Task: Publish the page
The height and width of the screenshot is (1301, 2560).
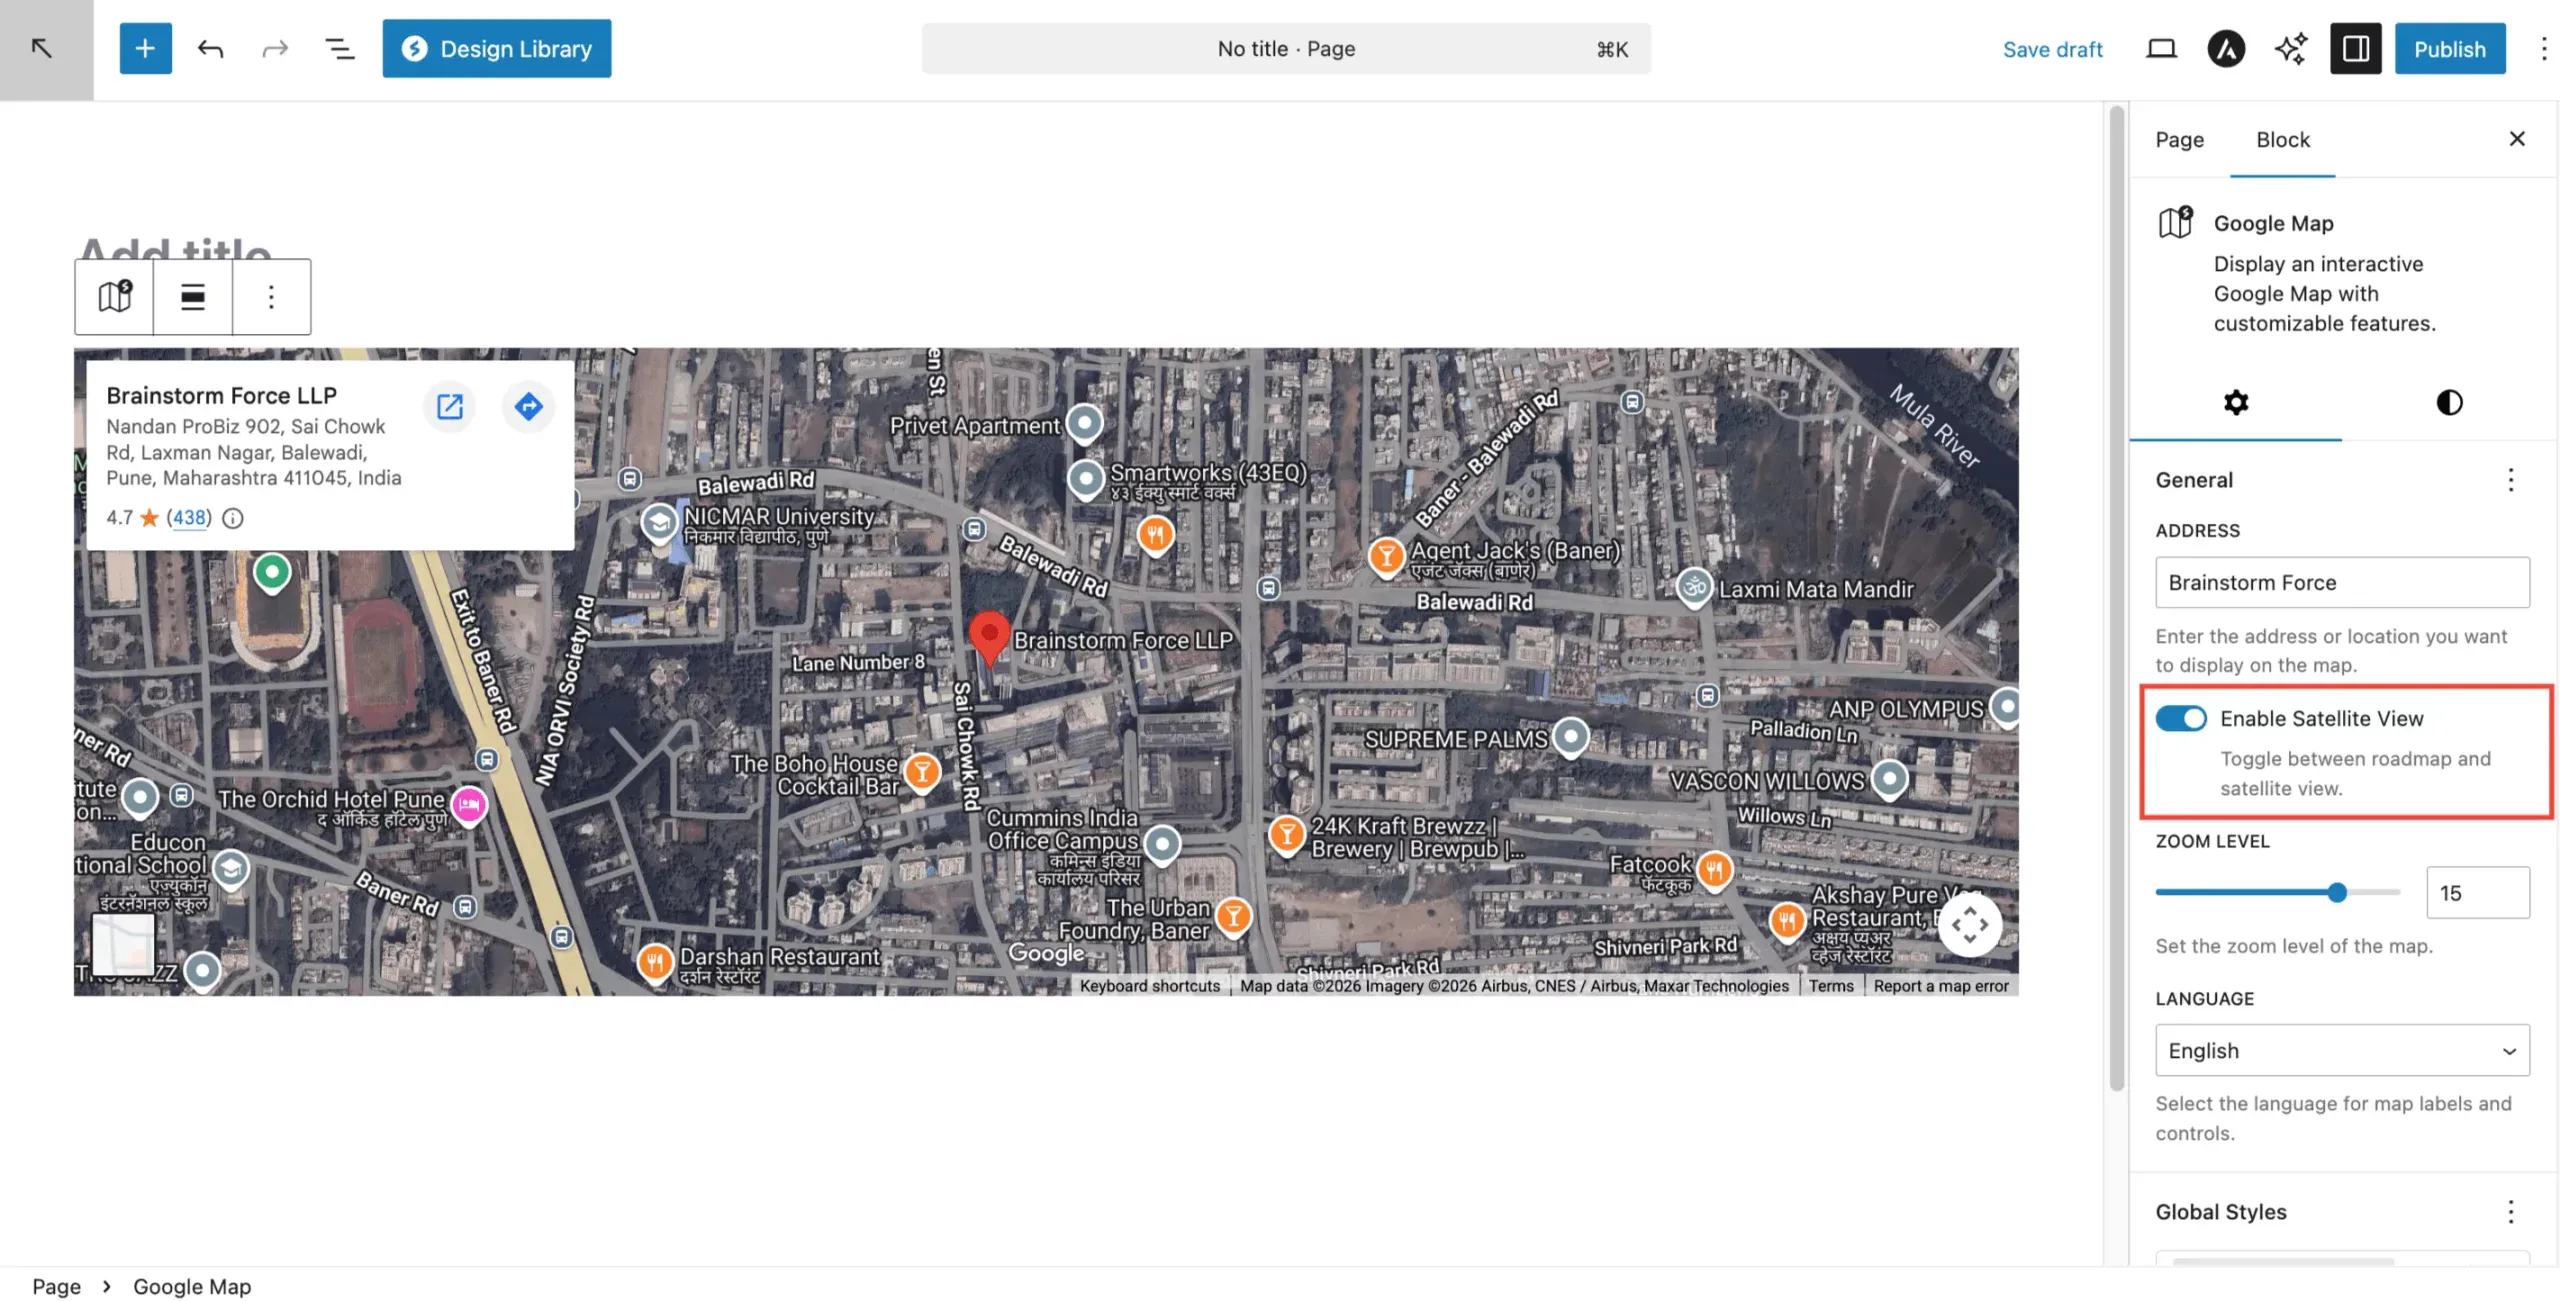Action: (x=2450, y=48)
